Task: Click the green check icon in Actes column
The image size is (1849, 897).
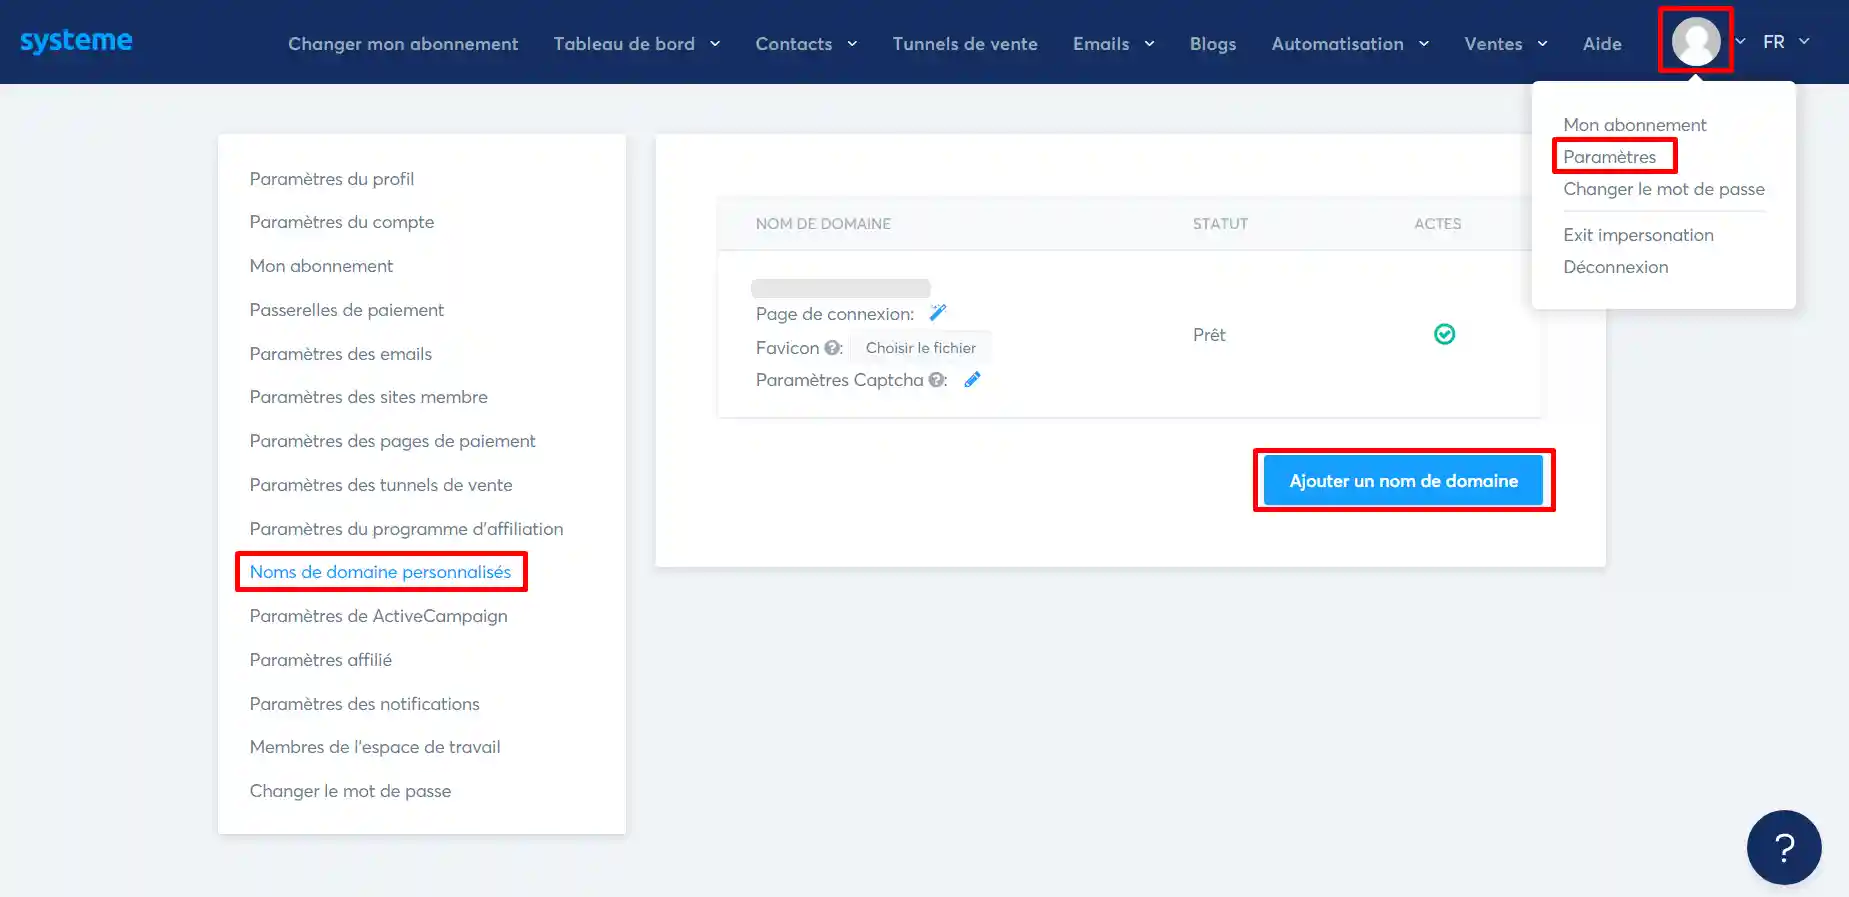Action: point(1444,334)
